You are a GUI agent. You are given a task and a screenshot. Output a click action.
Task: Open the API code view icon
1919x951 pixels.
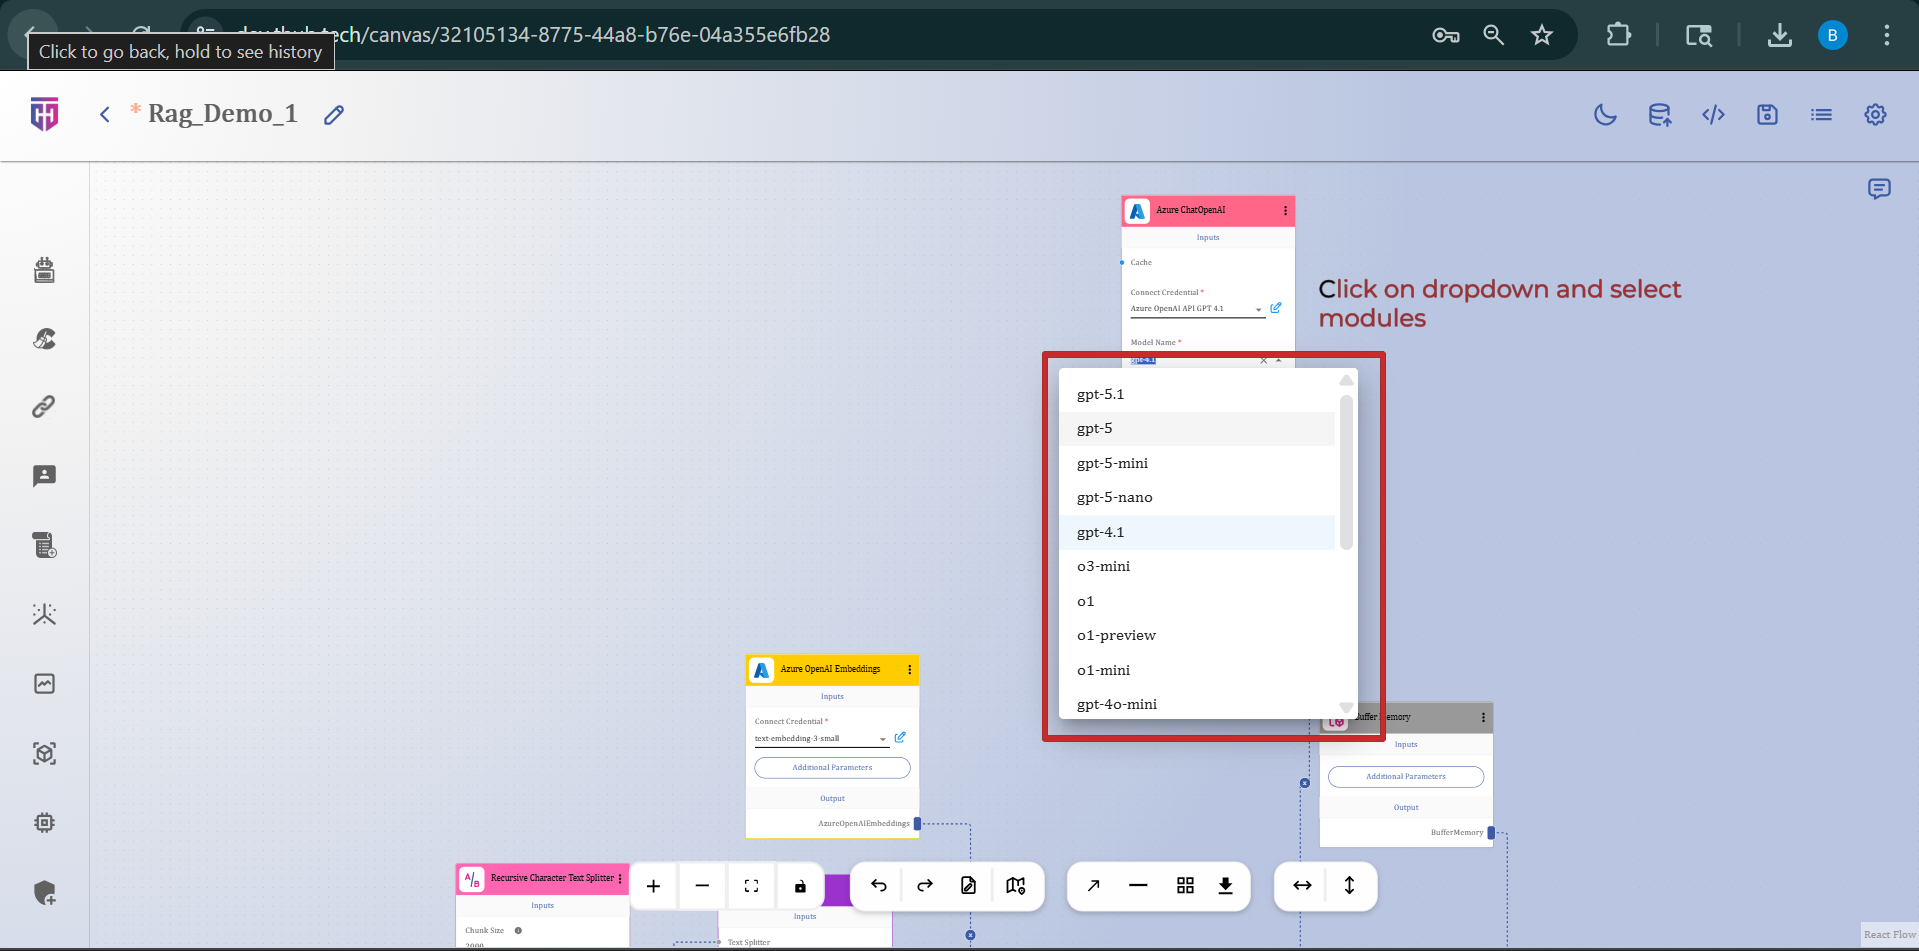tap(1713, 115)
